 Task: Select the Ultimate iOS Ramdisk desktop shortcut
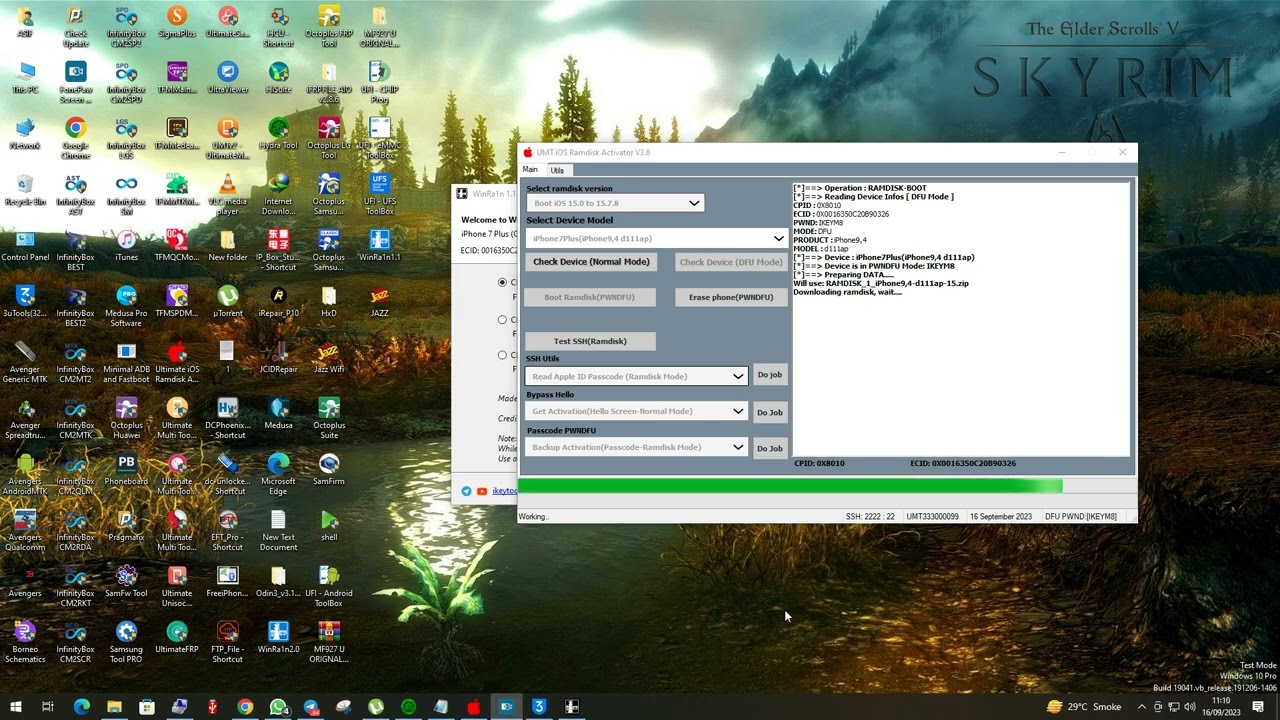pyautogui.click(x=177, y=362)
